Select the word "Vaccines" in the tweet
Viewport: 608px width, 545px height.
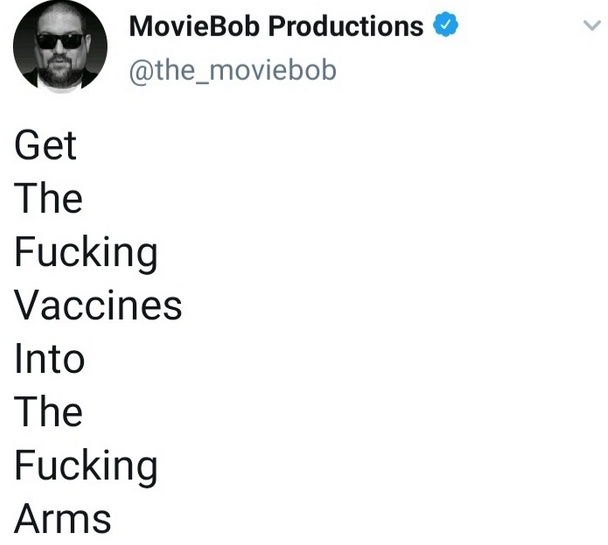tap(98, 305)
